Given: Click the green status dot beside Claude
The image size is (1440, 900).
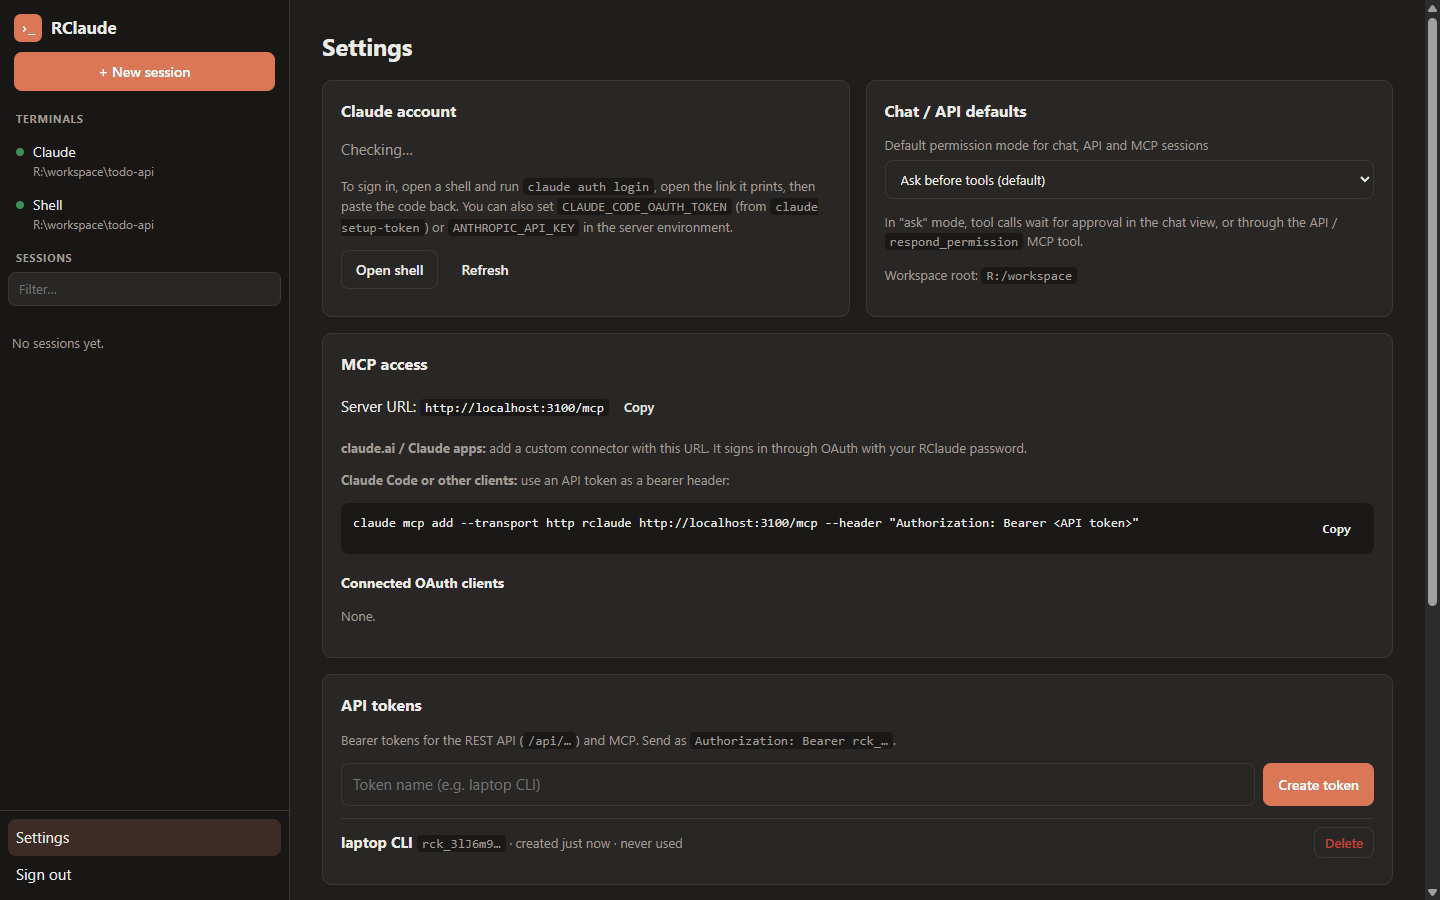Looking at the screenshot, I should click(x=20, y=152).
